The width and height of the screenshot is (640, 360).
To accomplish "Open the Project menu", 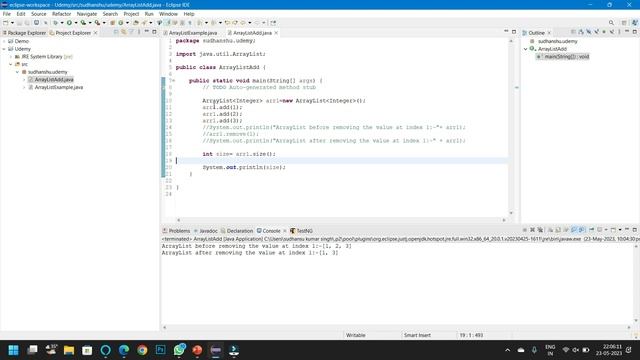I will pyautogui.click(x=131, y=14).
